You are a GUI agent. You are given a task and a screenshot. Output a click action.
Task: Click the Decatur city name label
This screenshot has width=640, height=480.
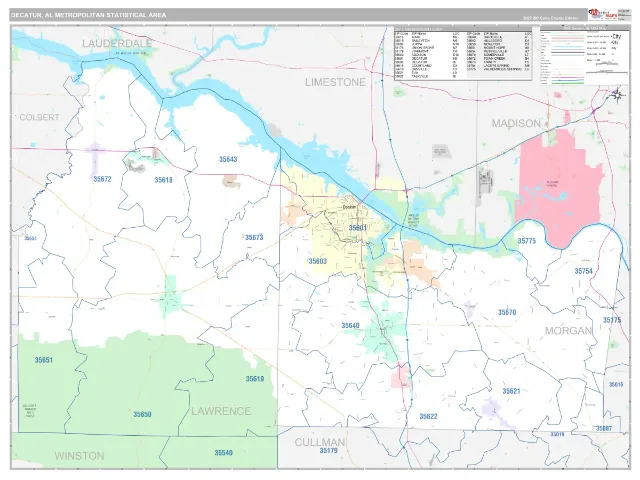point(349,207)
